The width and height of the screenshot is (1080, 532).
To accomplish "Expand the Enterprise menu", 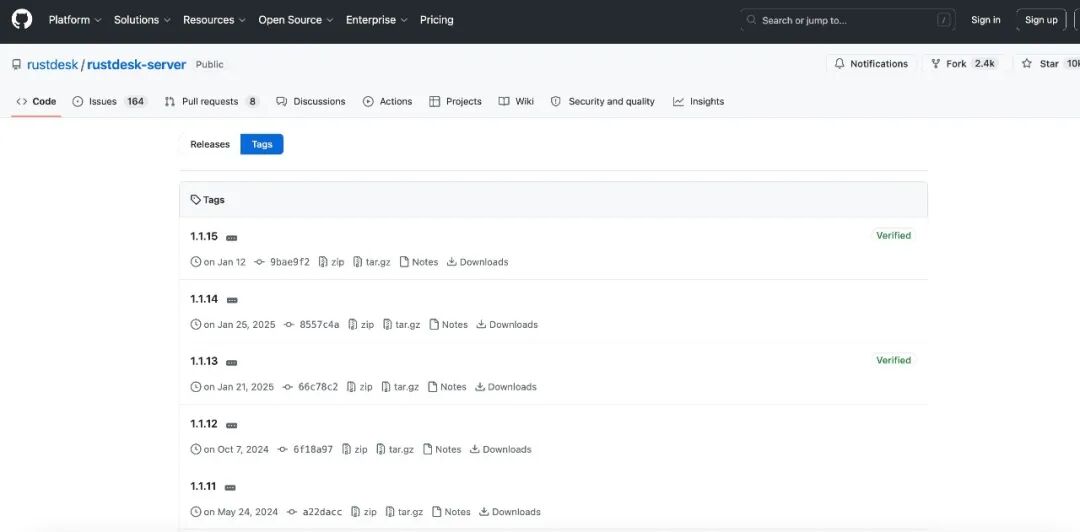I will point(376,20).
